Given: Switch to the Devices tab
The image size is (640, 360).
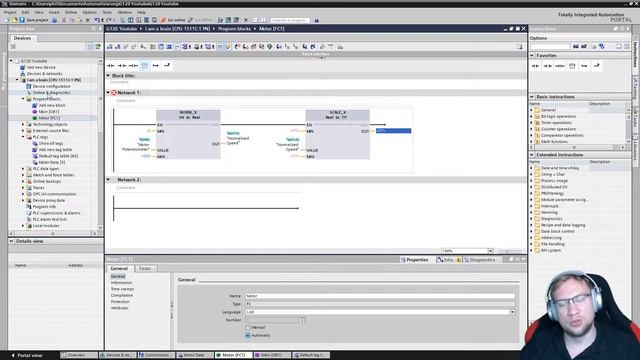Looking at the screenshot, I should pyautogui.click(x=22, y=38).
